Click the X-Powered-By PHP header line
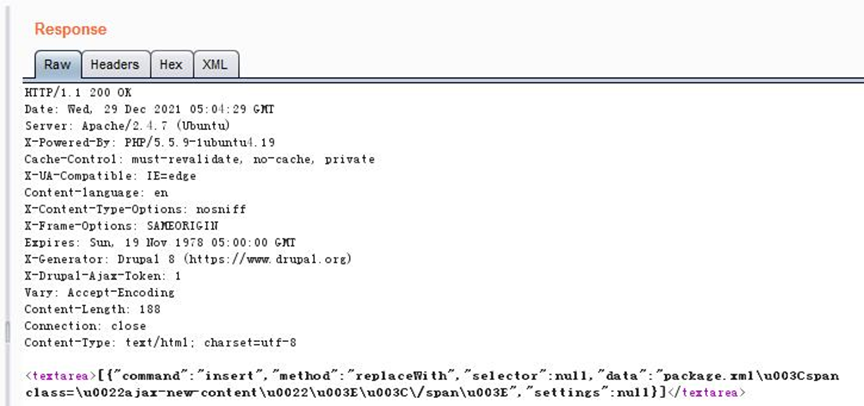The image size is (864, 406). [150, 143]
